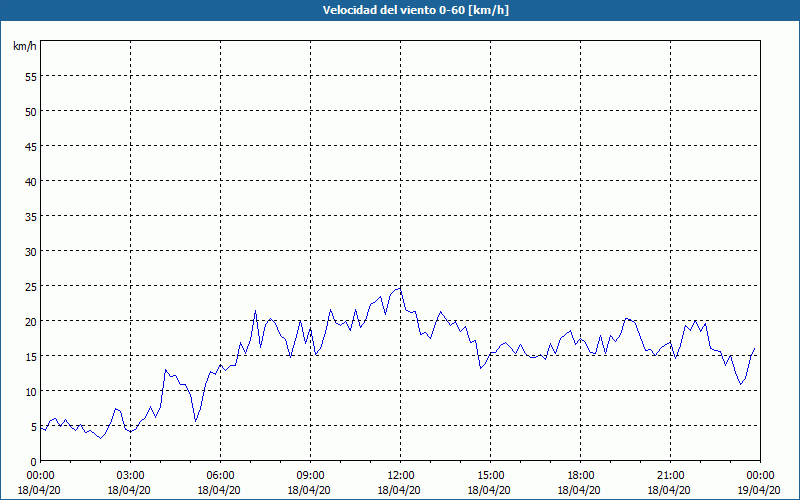Screen dimensions: 800x500
Task: Click the y-axis value 45
Action: coord(31,146)
